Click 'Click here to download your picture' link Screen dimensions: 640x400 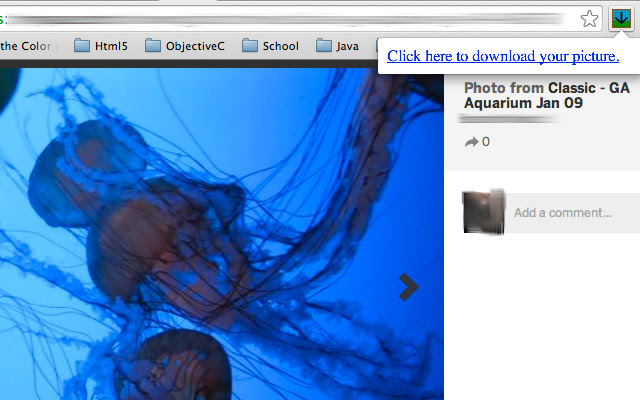tap(503, 56)
